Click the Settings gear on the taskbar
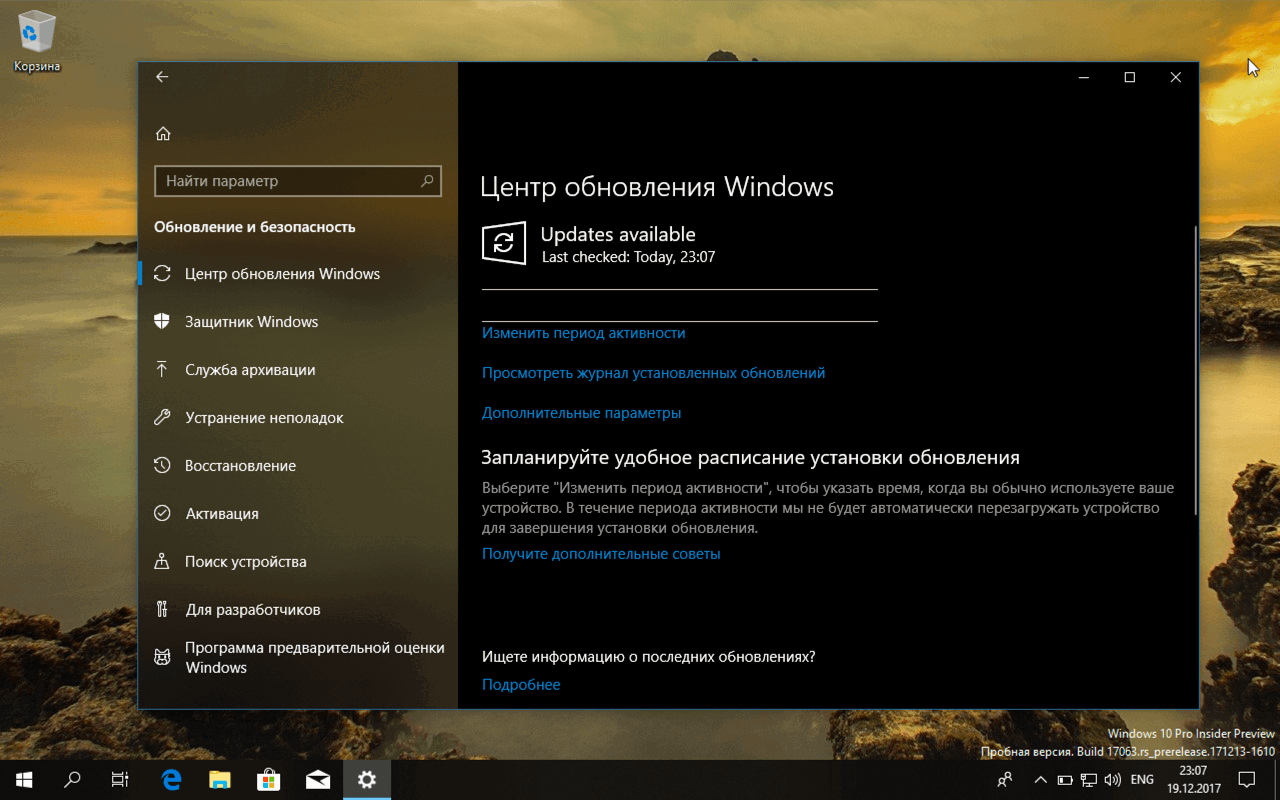Screen dimensions: 1280x800 click(x=367, y=779)
